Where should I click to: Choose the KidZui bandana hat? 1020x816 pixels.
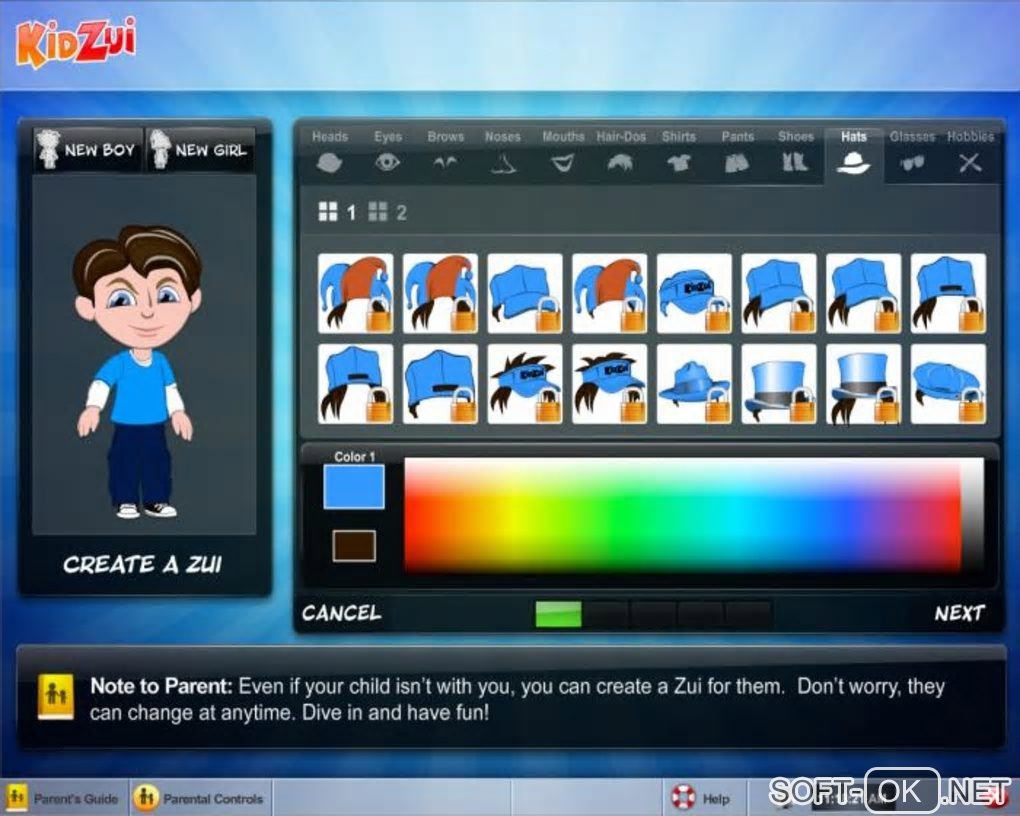click(694, 293)
